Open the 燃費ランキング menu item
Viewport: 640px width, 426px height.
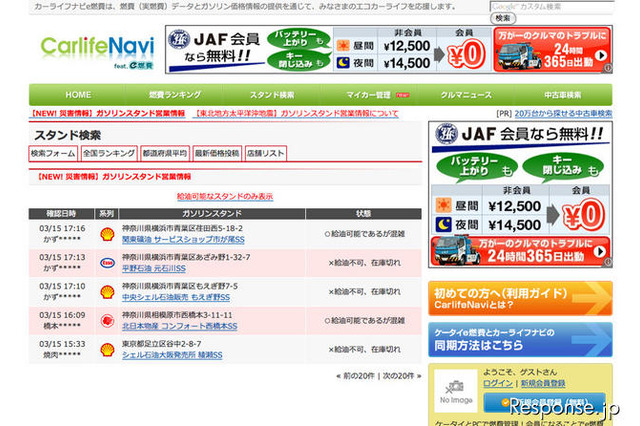pos(175,95)
